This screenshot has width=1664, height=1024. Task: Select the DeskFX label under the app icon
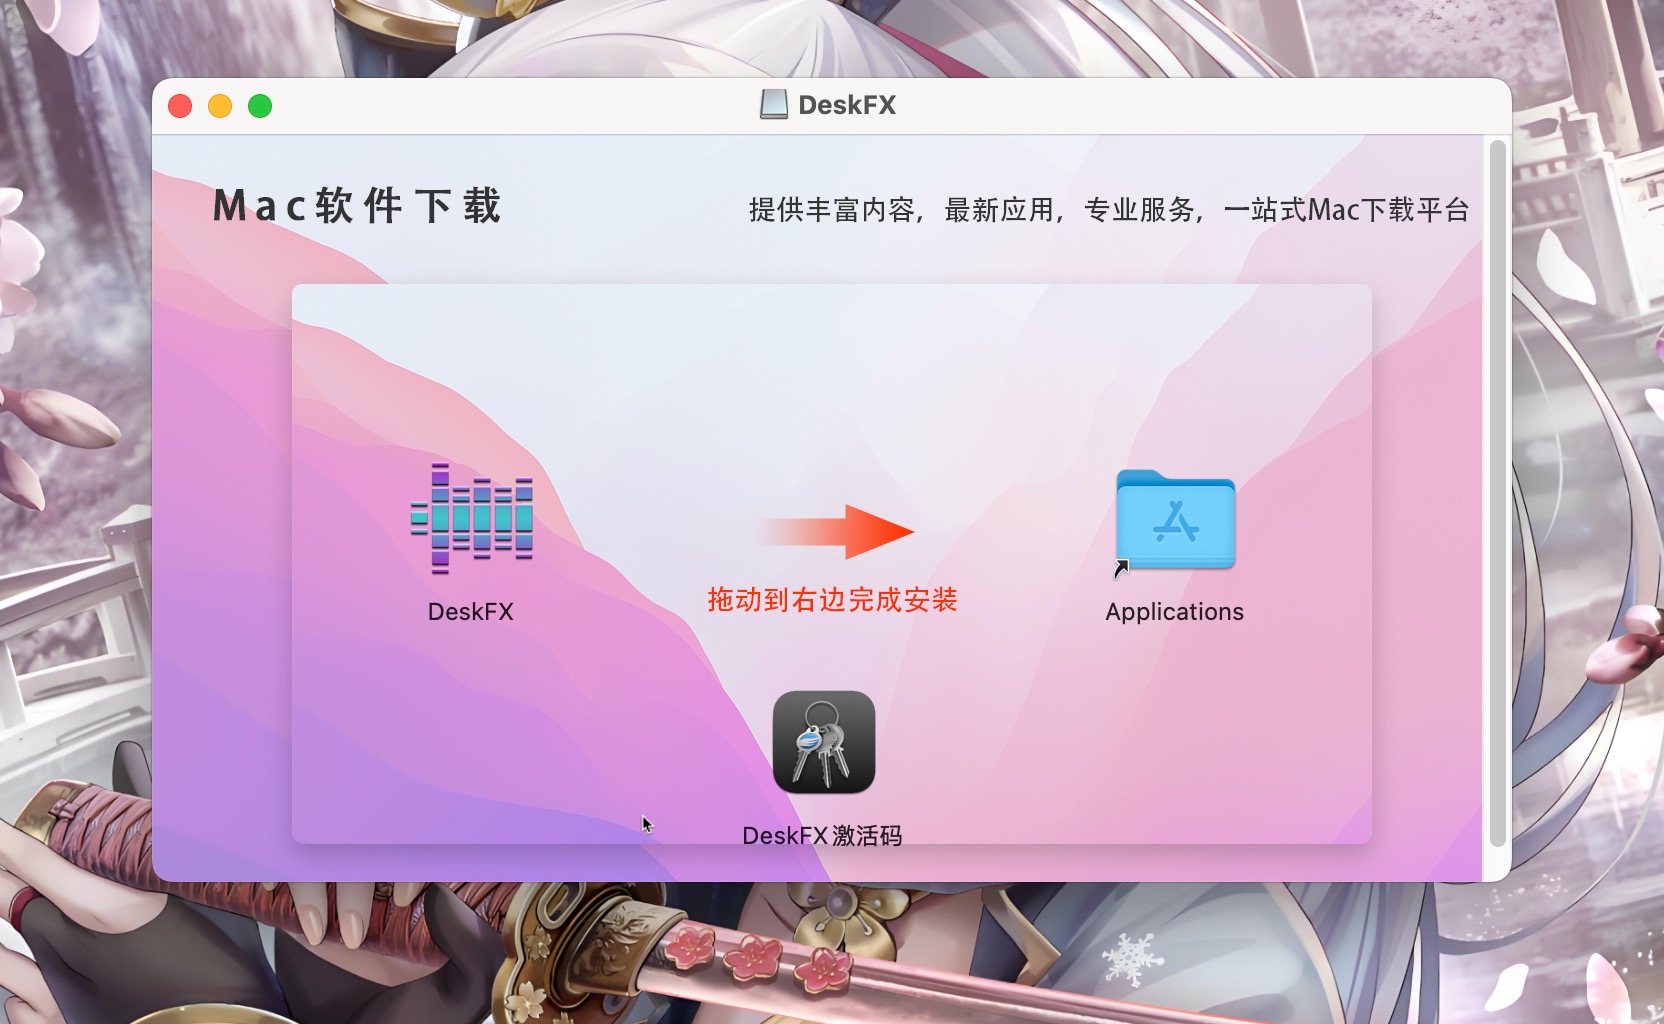click(471, 612)
